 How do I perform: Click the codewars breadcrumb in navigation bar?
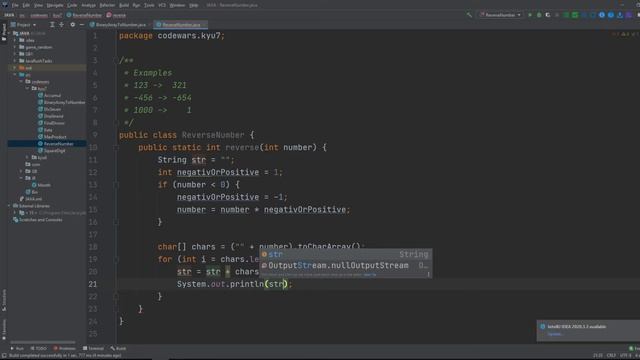(x=39, y=15)
